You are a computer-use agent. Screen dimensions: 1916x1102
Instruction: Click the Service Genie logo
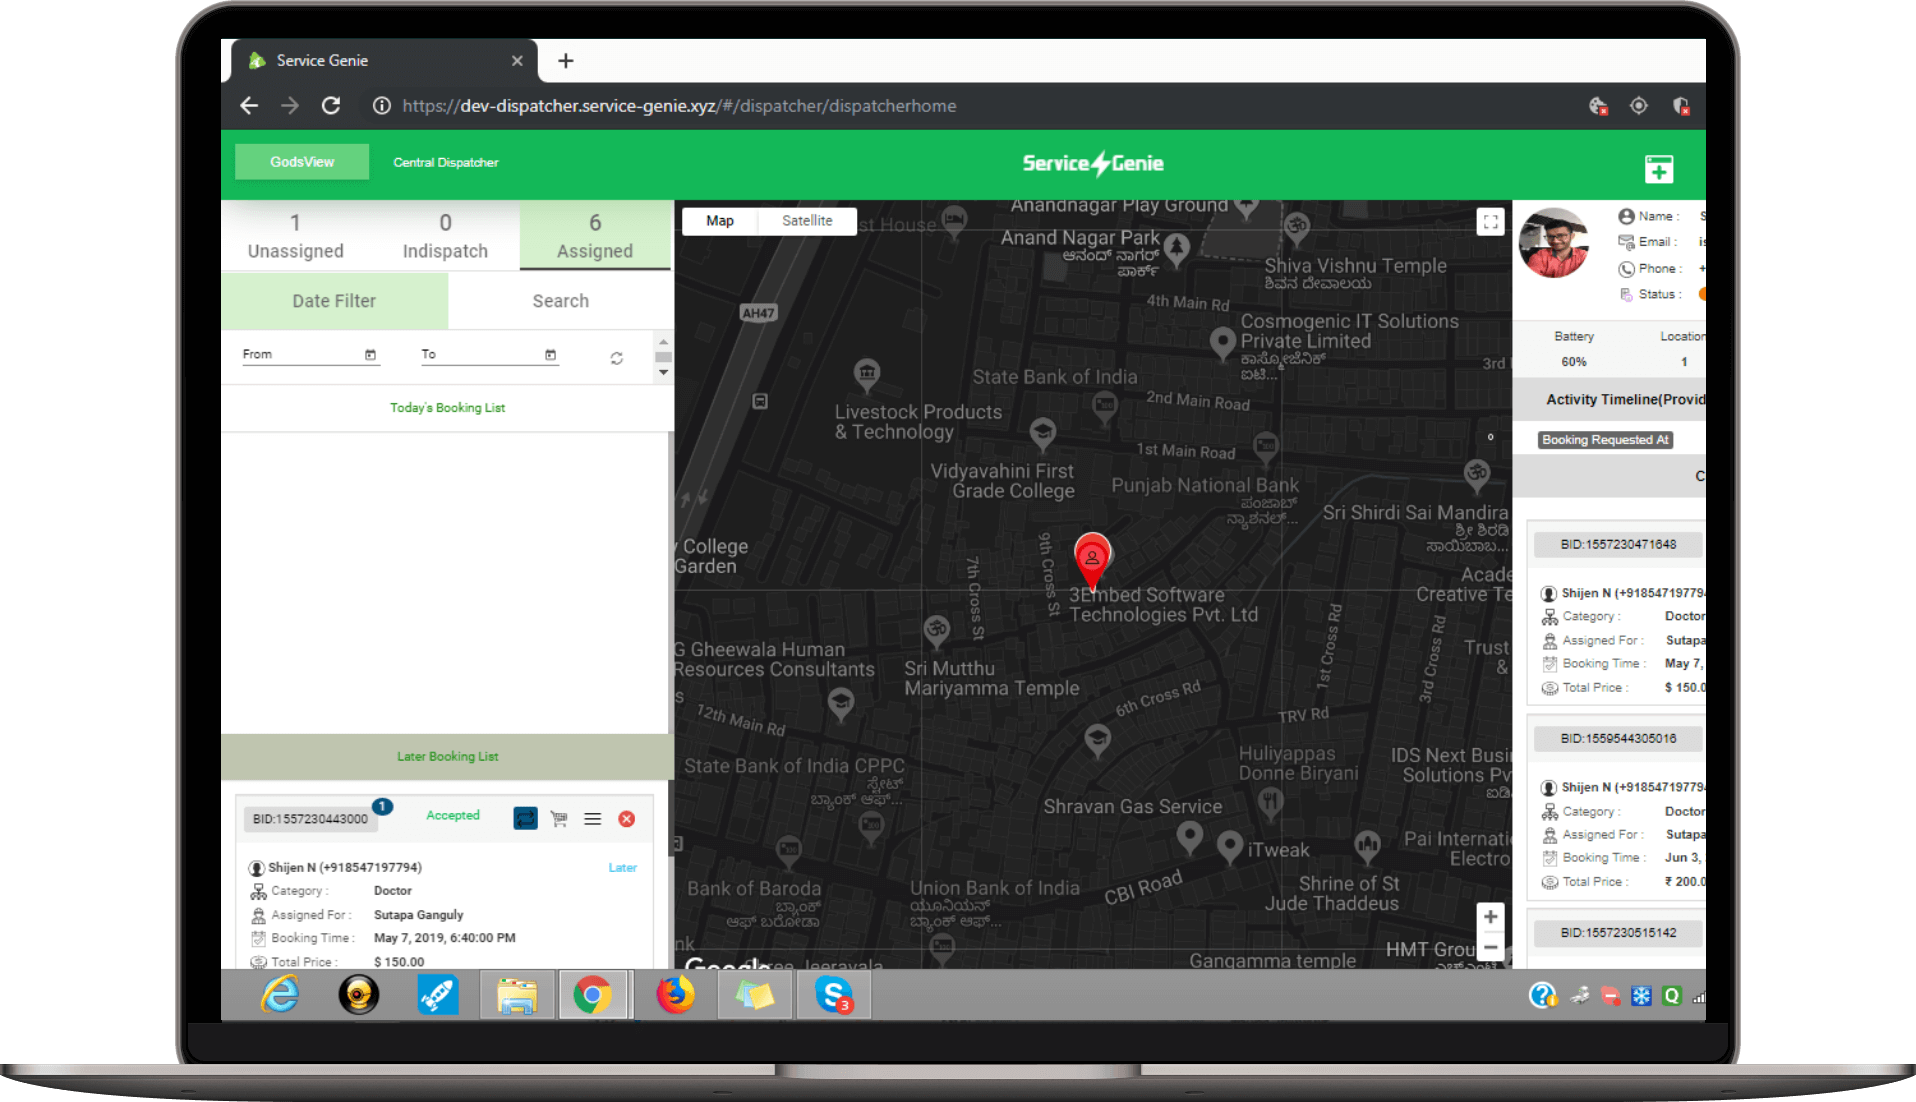1093,163
